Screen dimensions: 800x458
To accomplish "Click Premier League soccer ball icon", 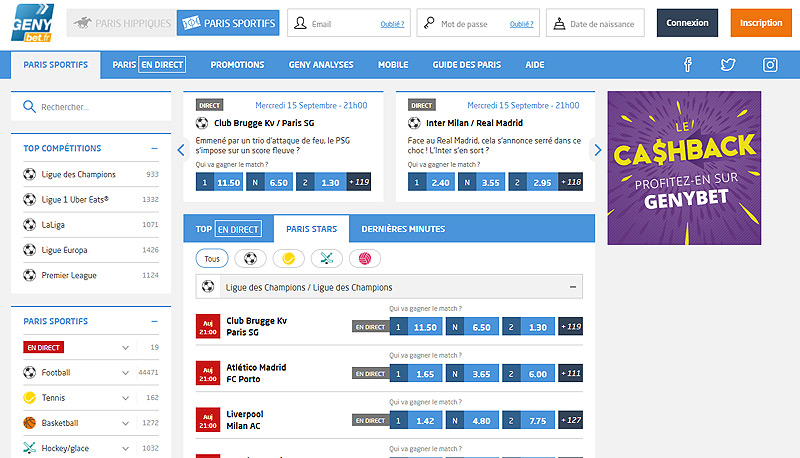I will pos(30,275).
